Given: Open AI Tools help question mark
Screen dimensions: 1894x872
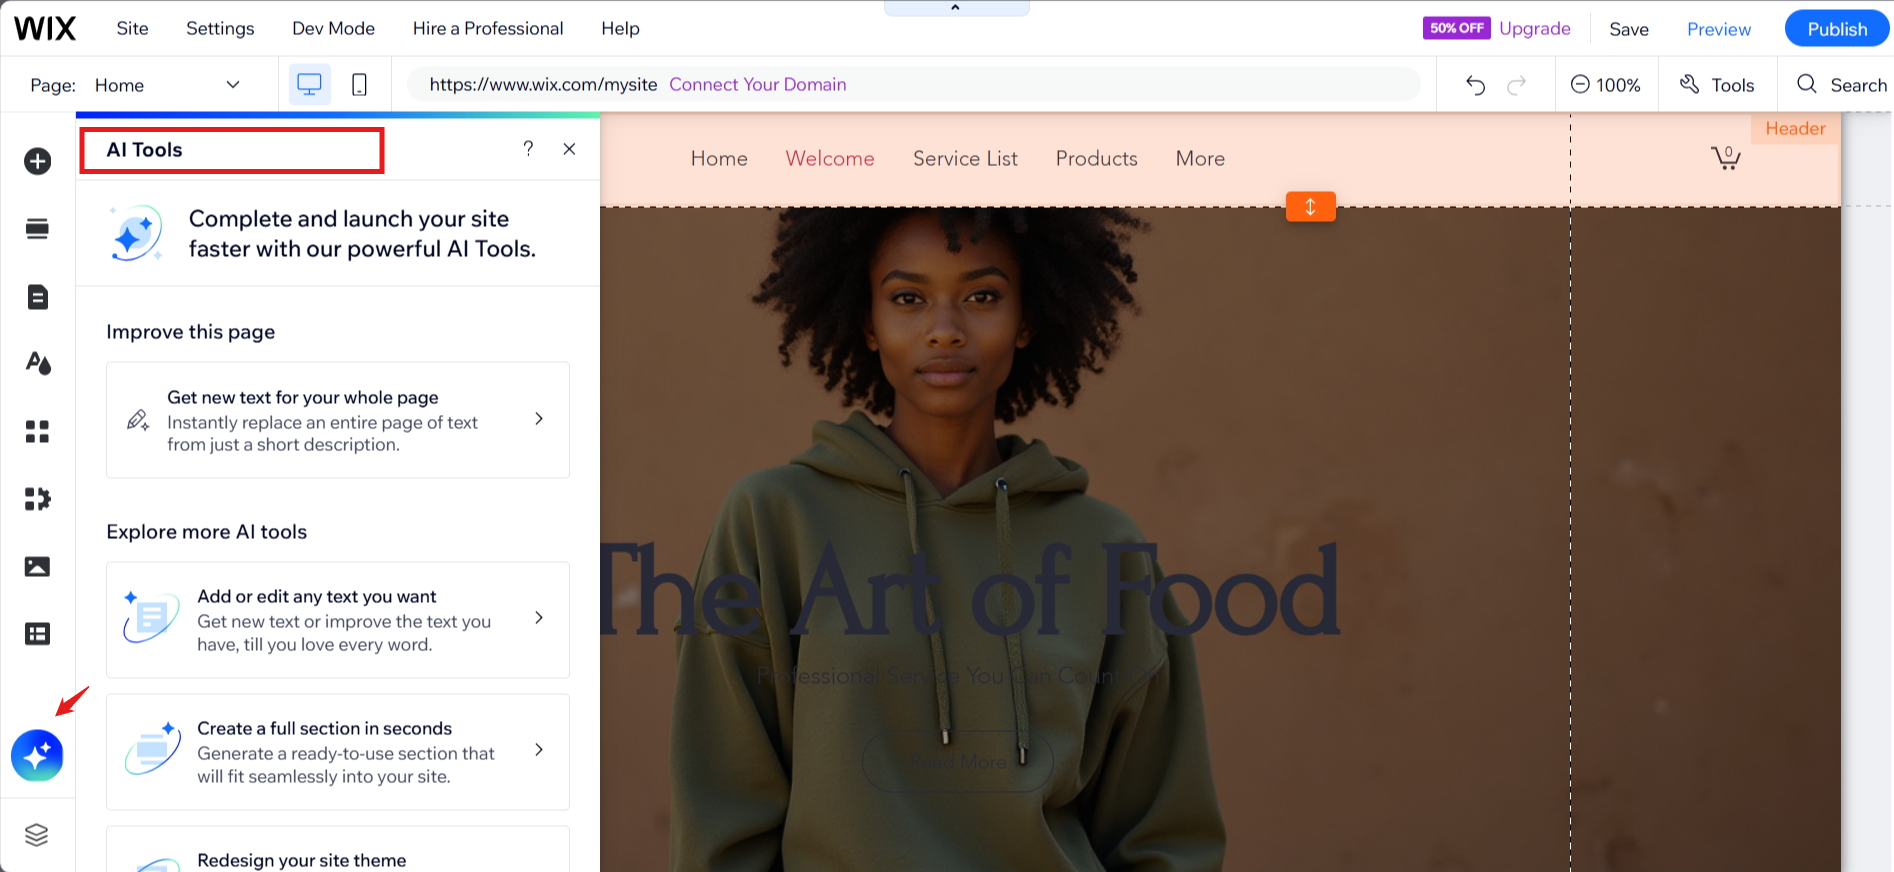Looking at the screenshot, I should (x=528, y=149).
